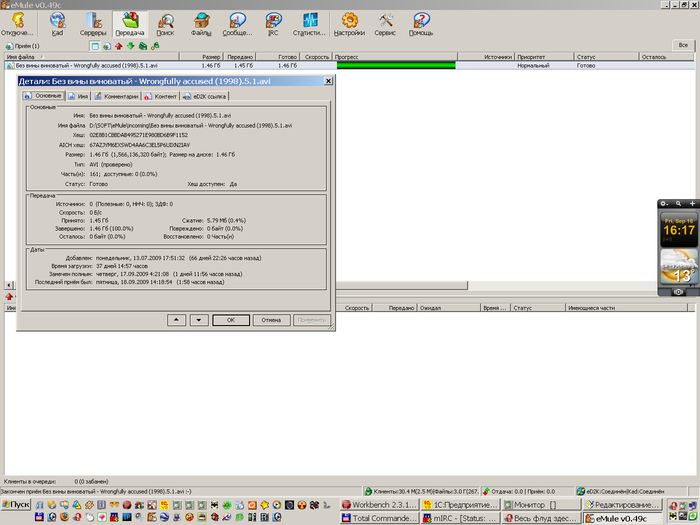700x525 pixels.
Task: Click the Kad network toolbar icon
Action: [x=56, y=24]
